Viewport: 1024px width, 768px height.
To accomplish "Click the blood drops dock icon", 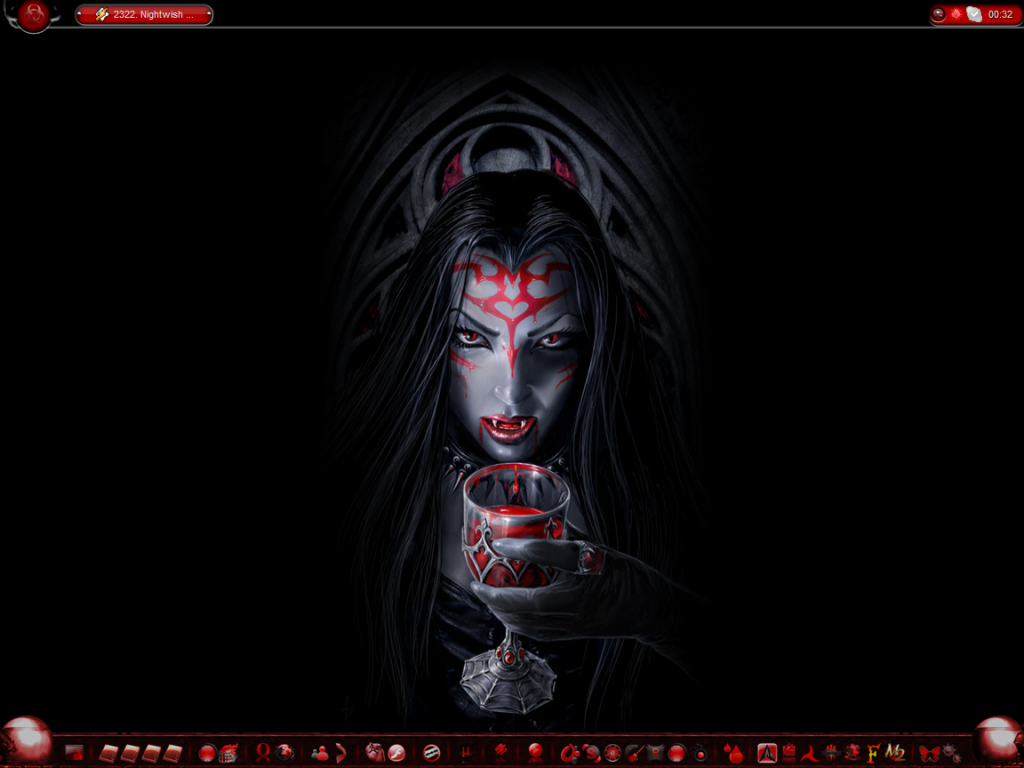I will 734,752.
